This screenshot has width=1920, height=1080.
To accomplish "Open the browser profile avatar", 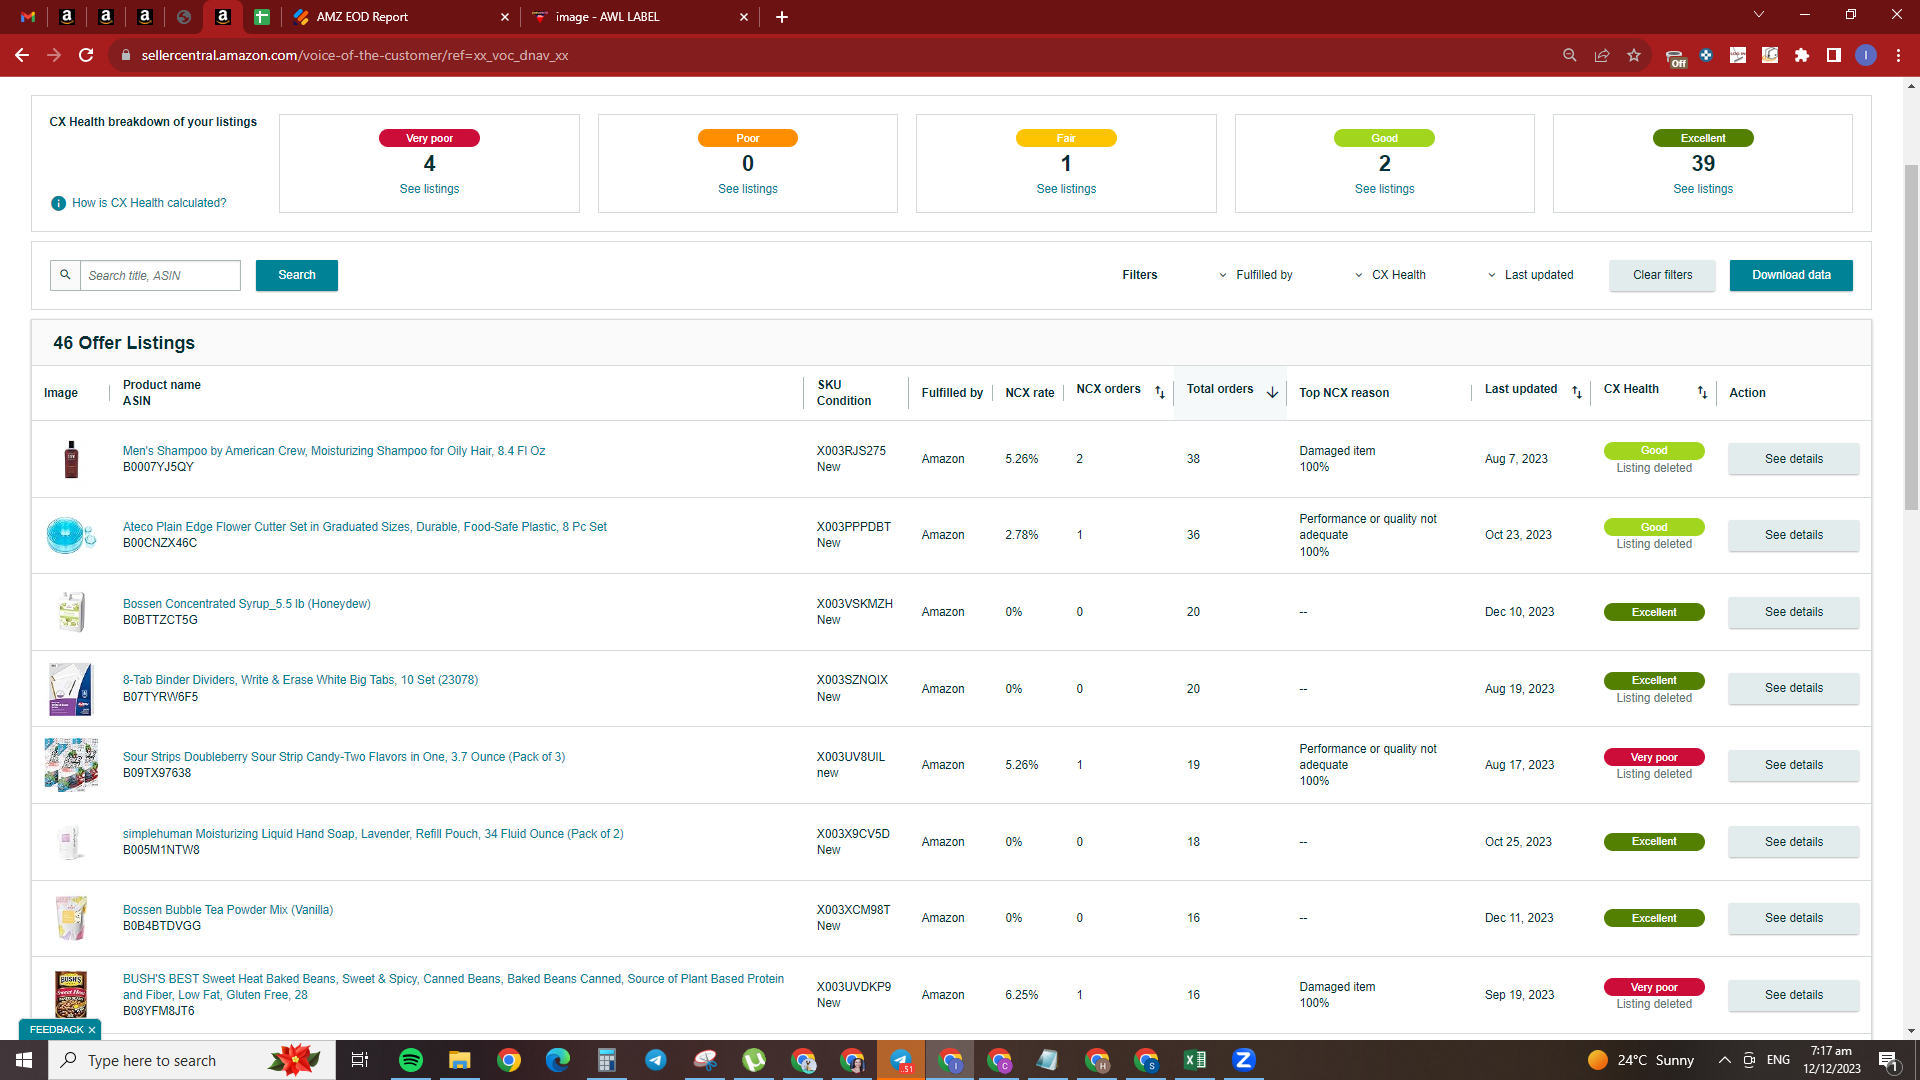I will pyautogui.click(x=1866, y=55).
